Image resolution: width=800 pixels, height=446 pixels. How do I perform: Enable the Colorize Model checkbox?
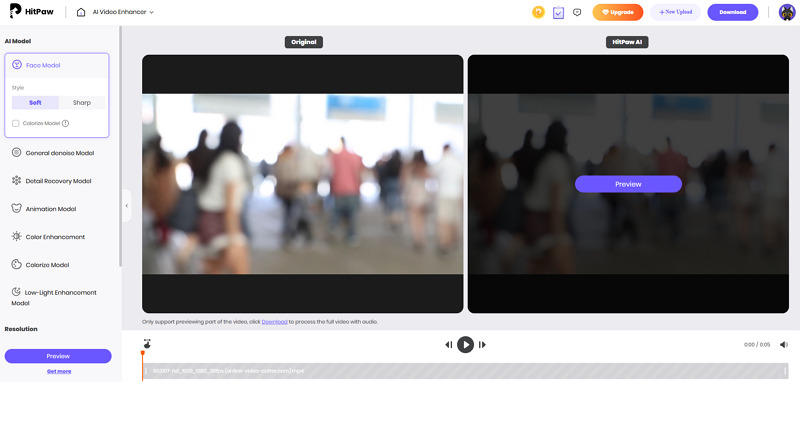(x=16, y=123)
